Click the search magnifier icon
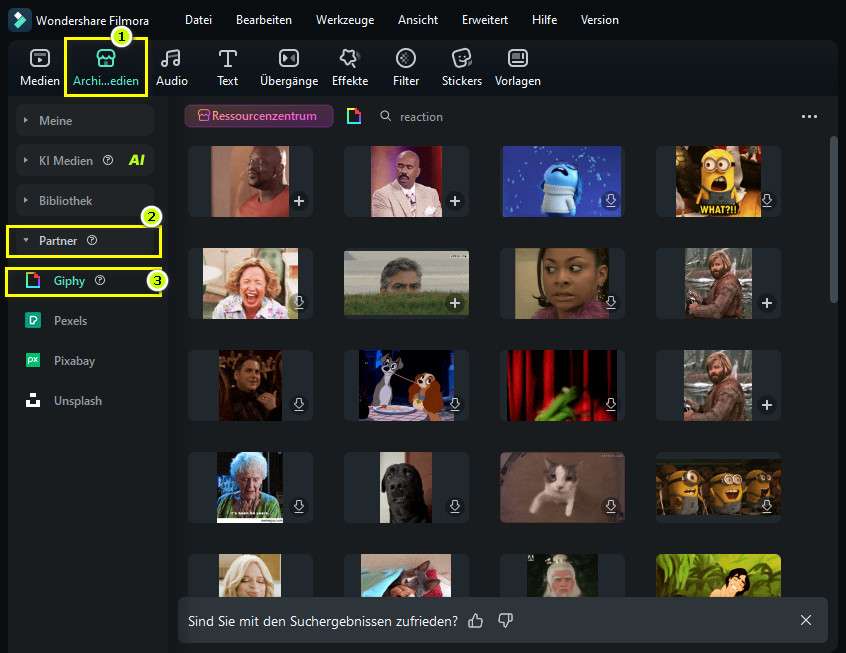This screenshot has height=653, width=846. click(385, 116)
